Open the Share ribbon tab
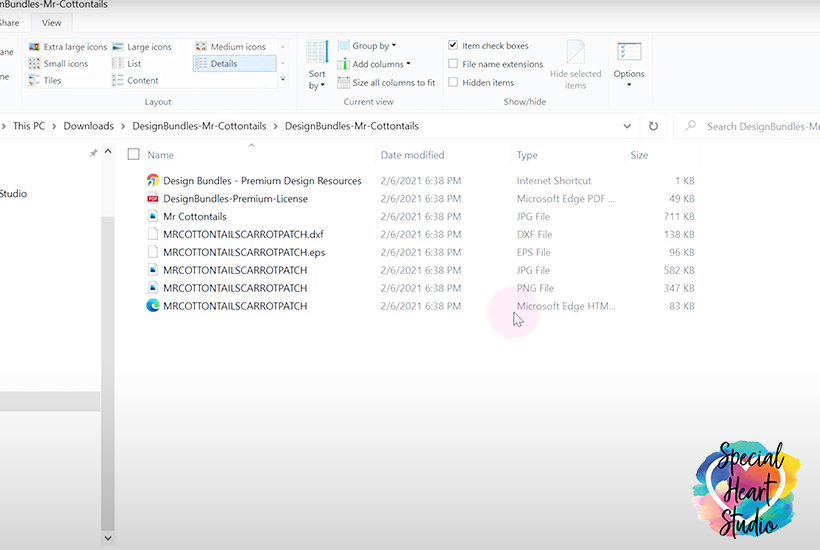Viewport: 820px width, 550px height. pyautogui.click(x=9, y=22)
